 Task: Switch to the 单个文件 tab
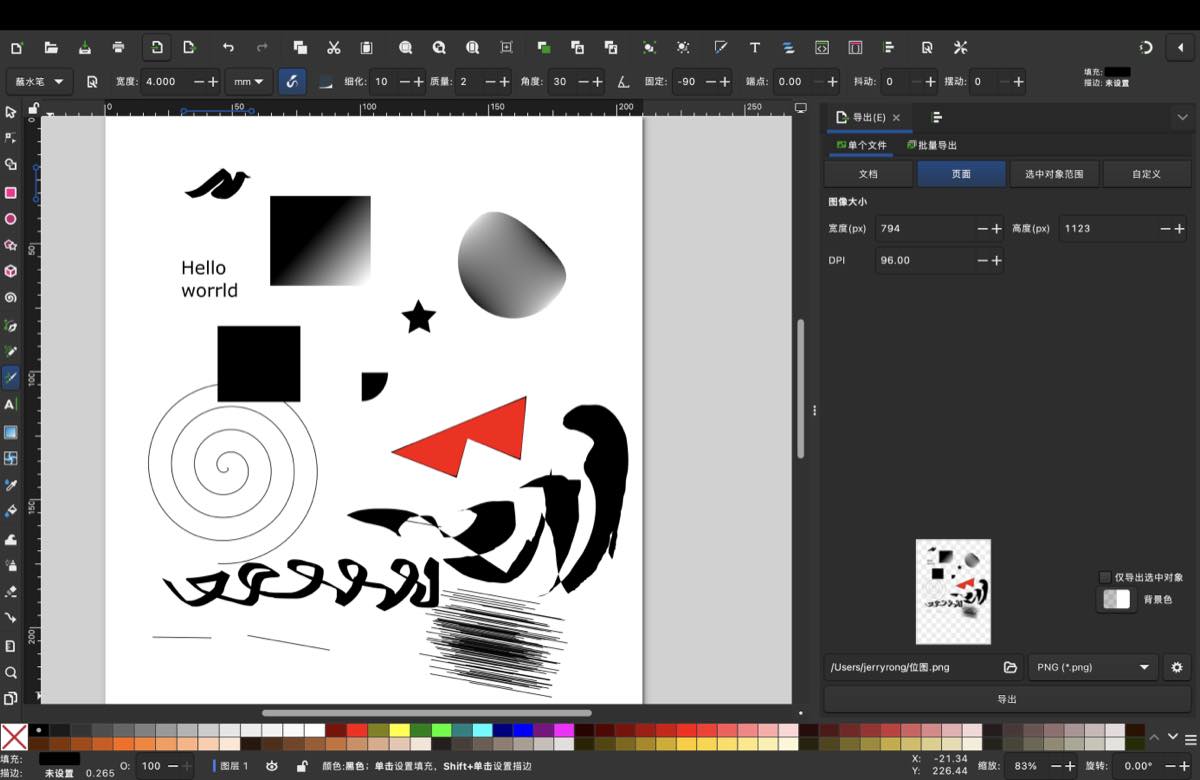861,145
